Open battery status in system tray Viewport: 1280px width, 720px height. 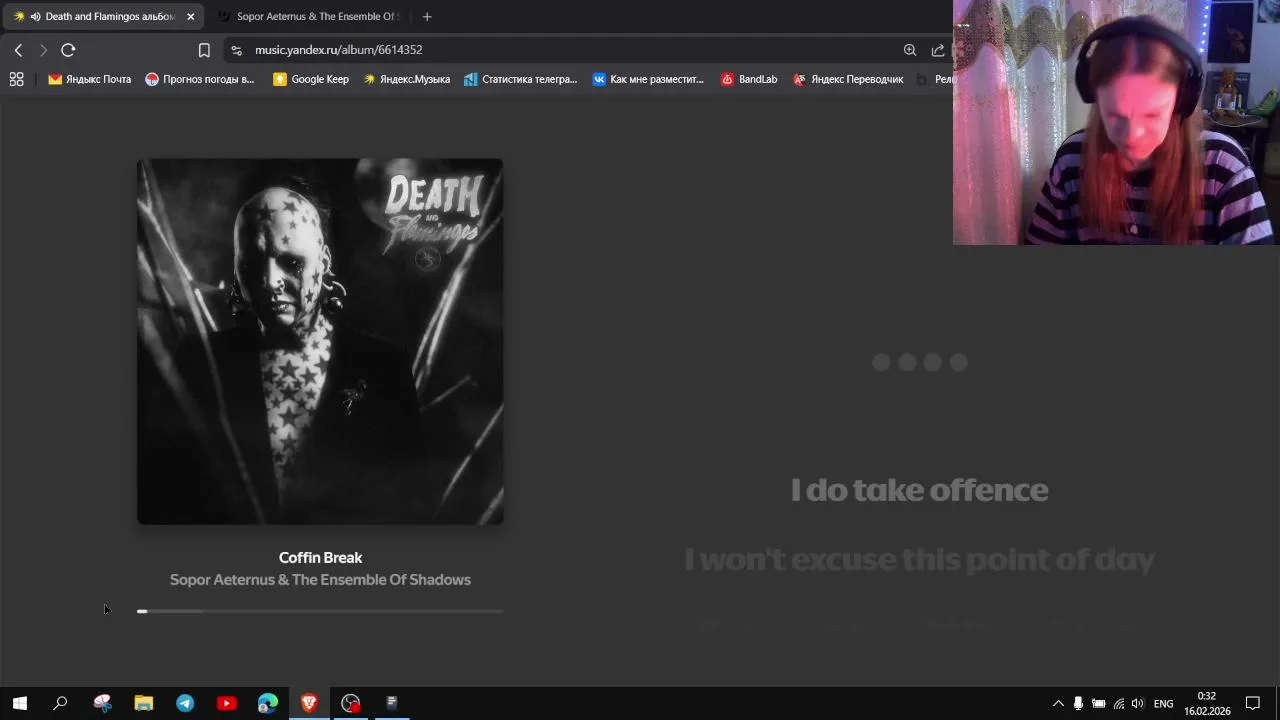tap(1098, 703)
